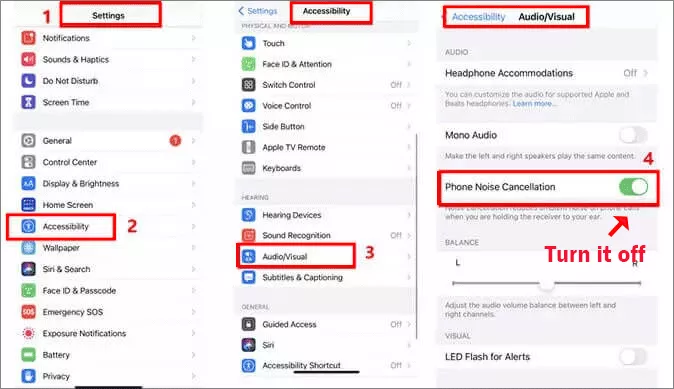Tap the Subtitles & Captioning icon
Image resolution: width=674 pixels, height=389 pixels.
tap(248, 277)
